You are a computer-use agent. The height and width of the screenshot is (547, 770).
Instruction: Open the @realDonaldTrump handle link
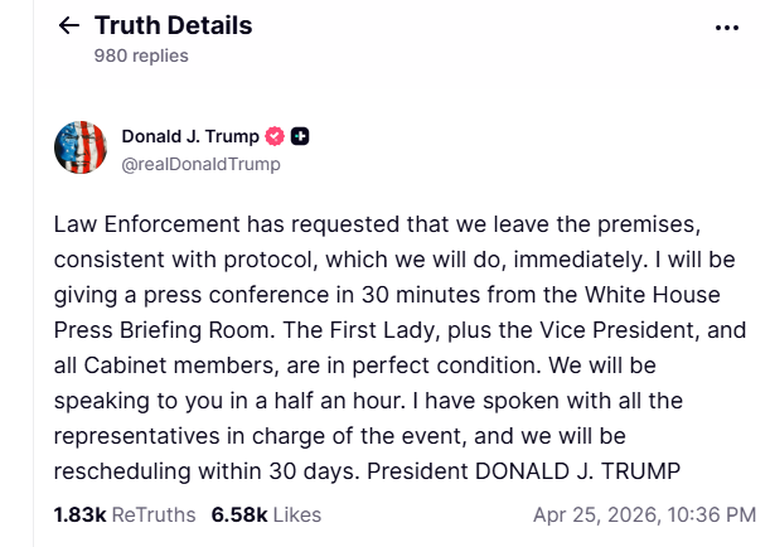(x=201, y=164)
